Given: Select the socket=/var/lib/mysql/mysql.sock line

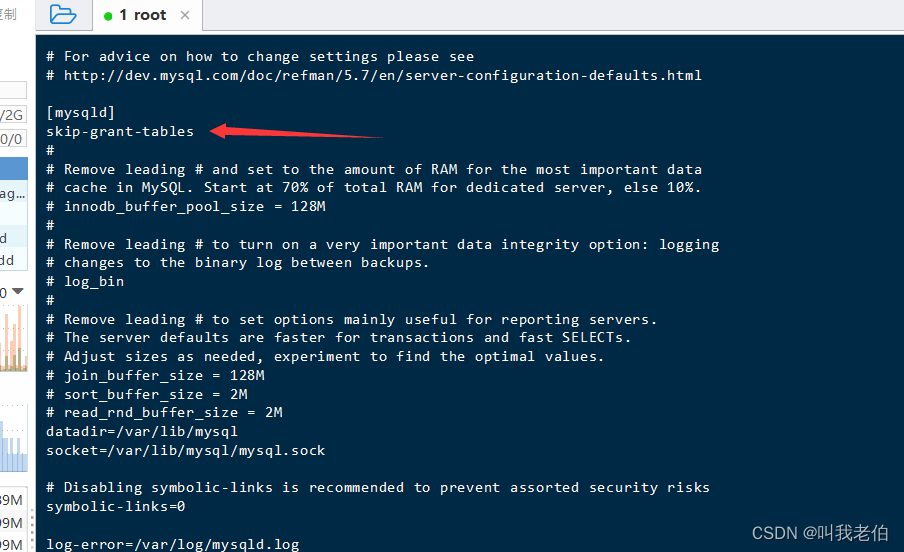Looking at the screenshot, I should [x=185, y=450].
